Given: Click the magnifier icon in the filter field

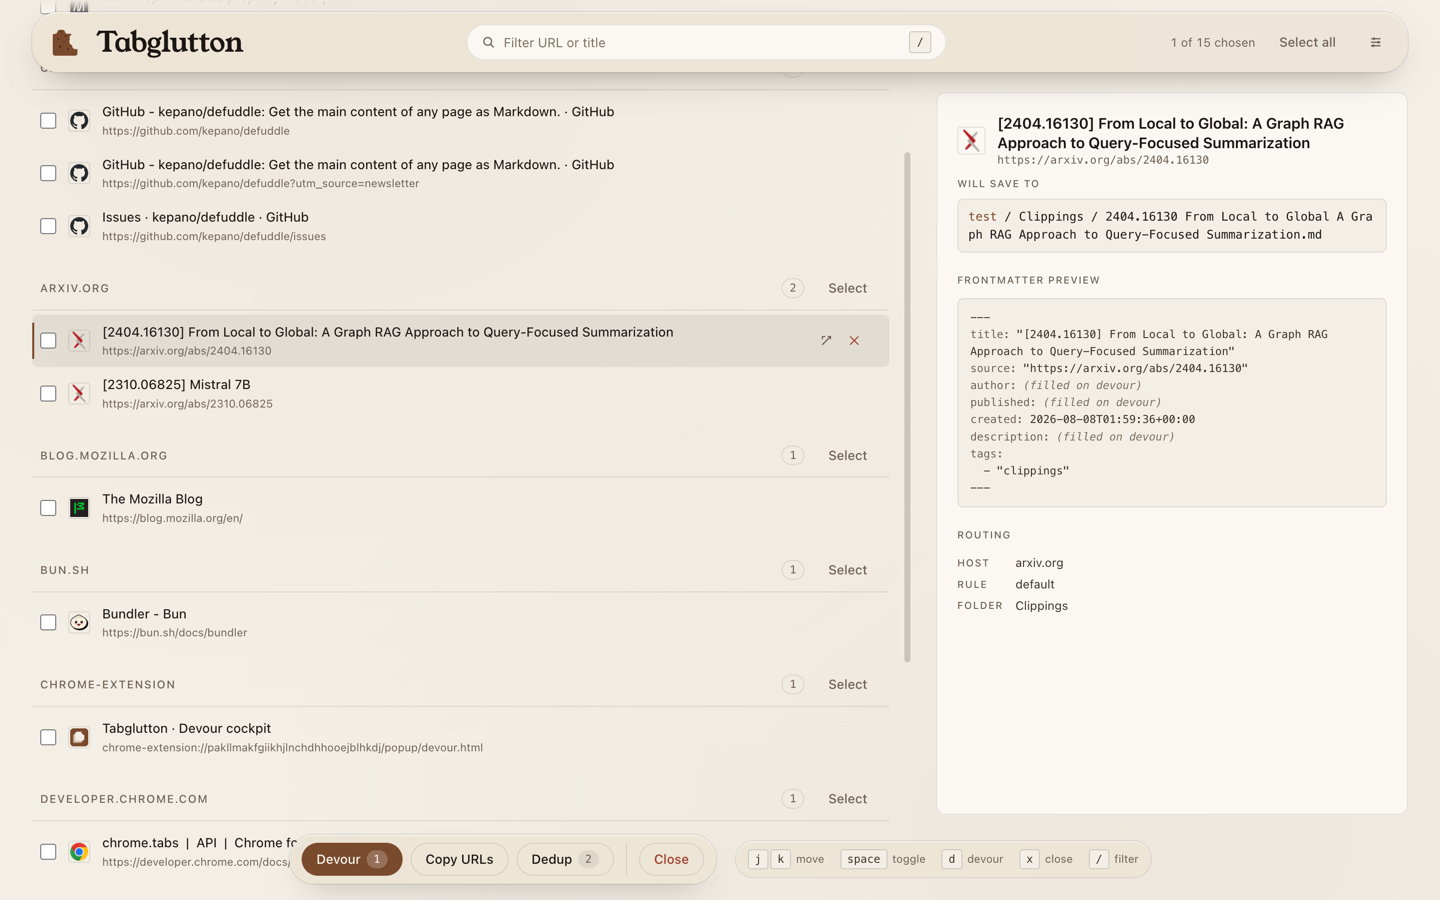Looking at the screenshot, I should pyautogui.click(x=489, y=43).
